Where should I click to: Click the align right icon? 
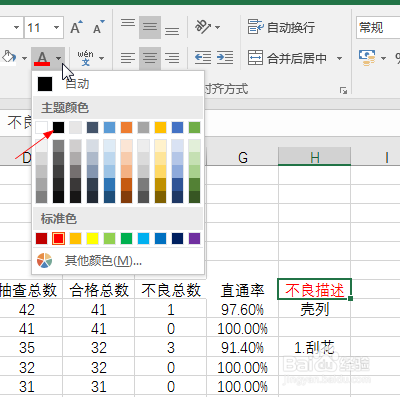coord(172,58)
